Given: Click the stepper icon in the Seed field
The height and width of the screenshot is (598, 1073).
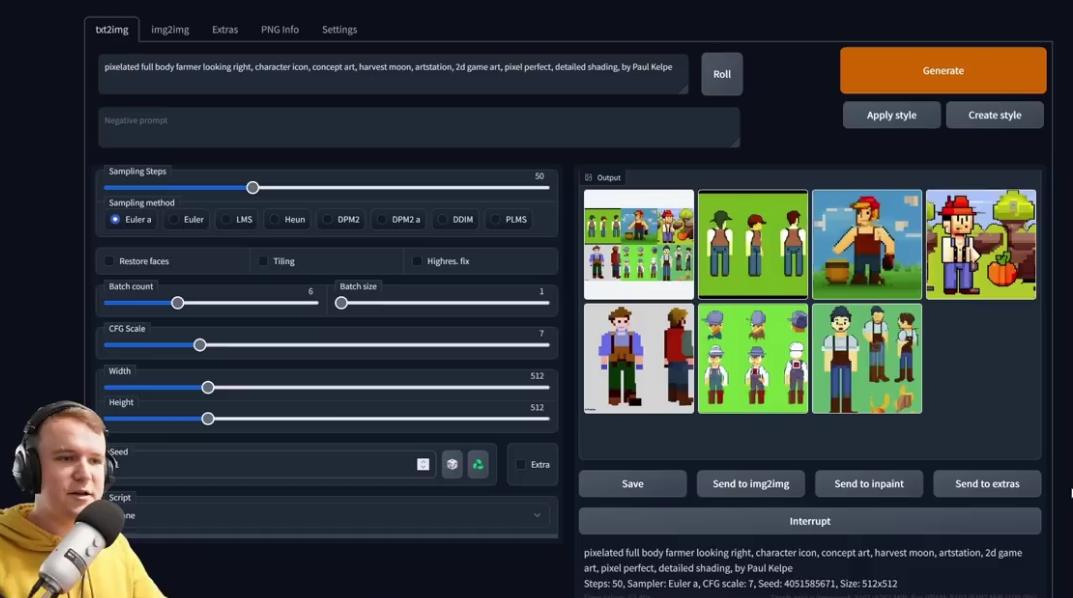Looking at the screenshot, I should click(x=423, y=464).
